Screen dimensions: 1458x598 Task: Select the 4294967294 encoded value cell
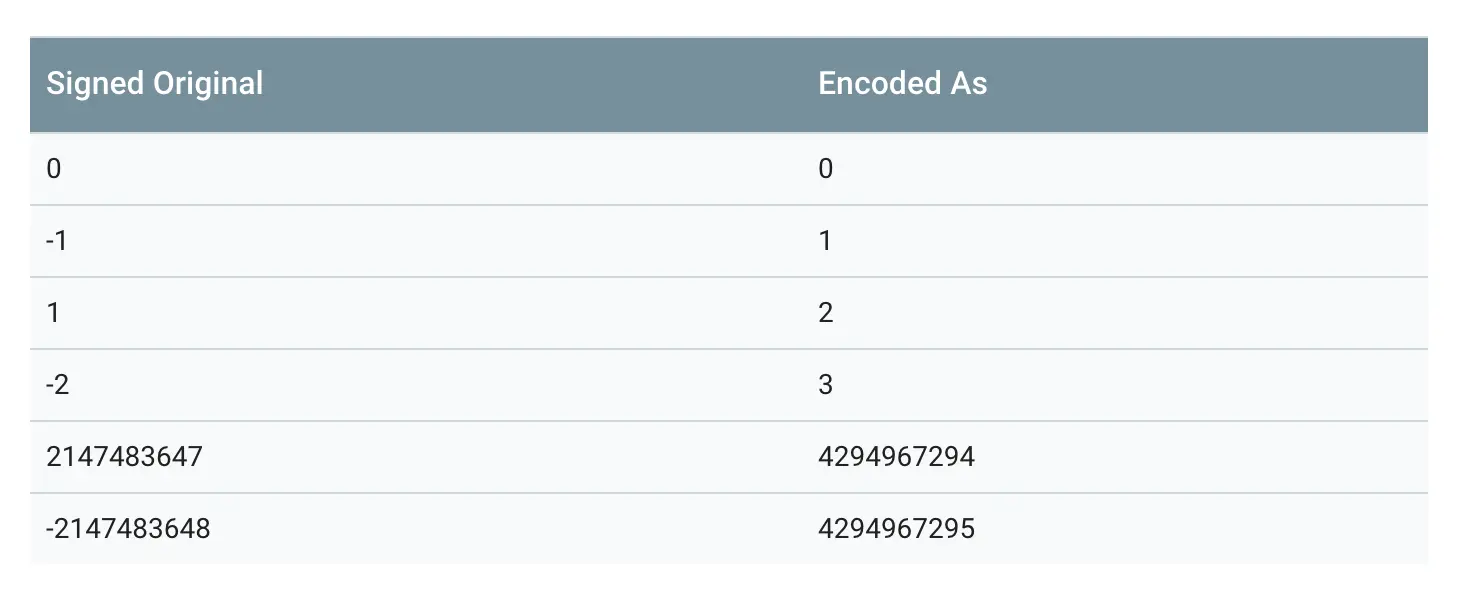[896, 457]
